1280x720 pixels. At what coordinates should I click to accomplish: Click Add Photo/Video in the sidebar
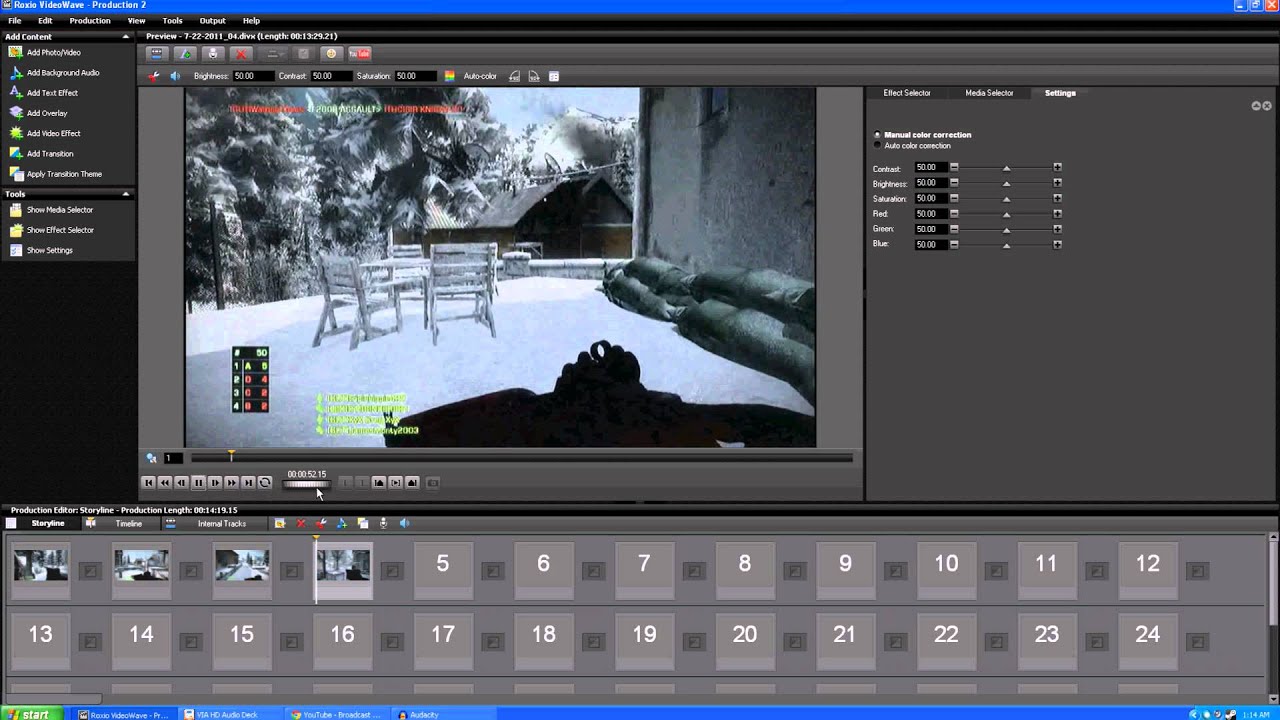tap(54, 52)
